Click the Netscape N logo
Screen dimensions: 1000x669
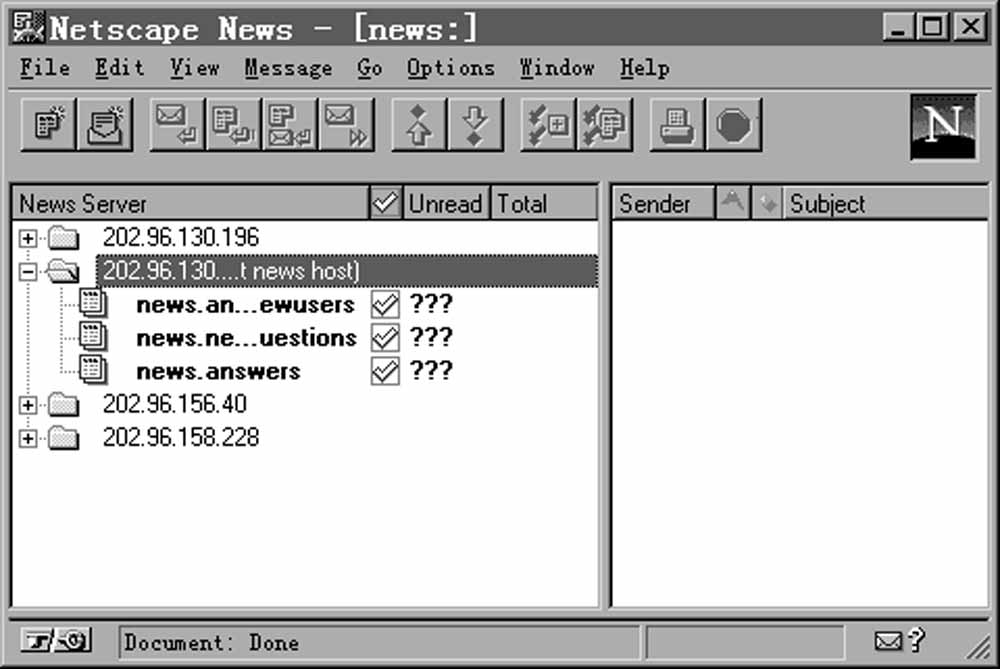pos(943,128)
